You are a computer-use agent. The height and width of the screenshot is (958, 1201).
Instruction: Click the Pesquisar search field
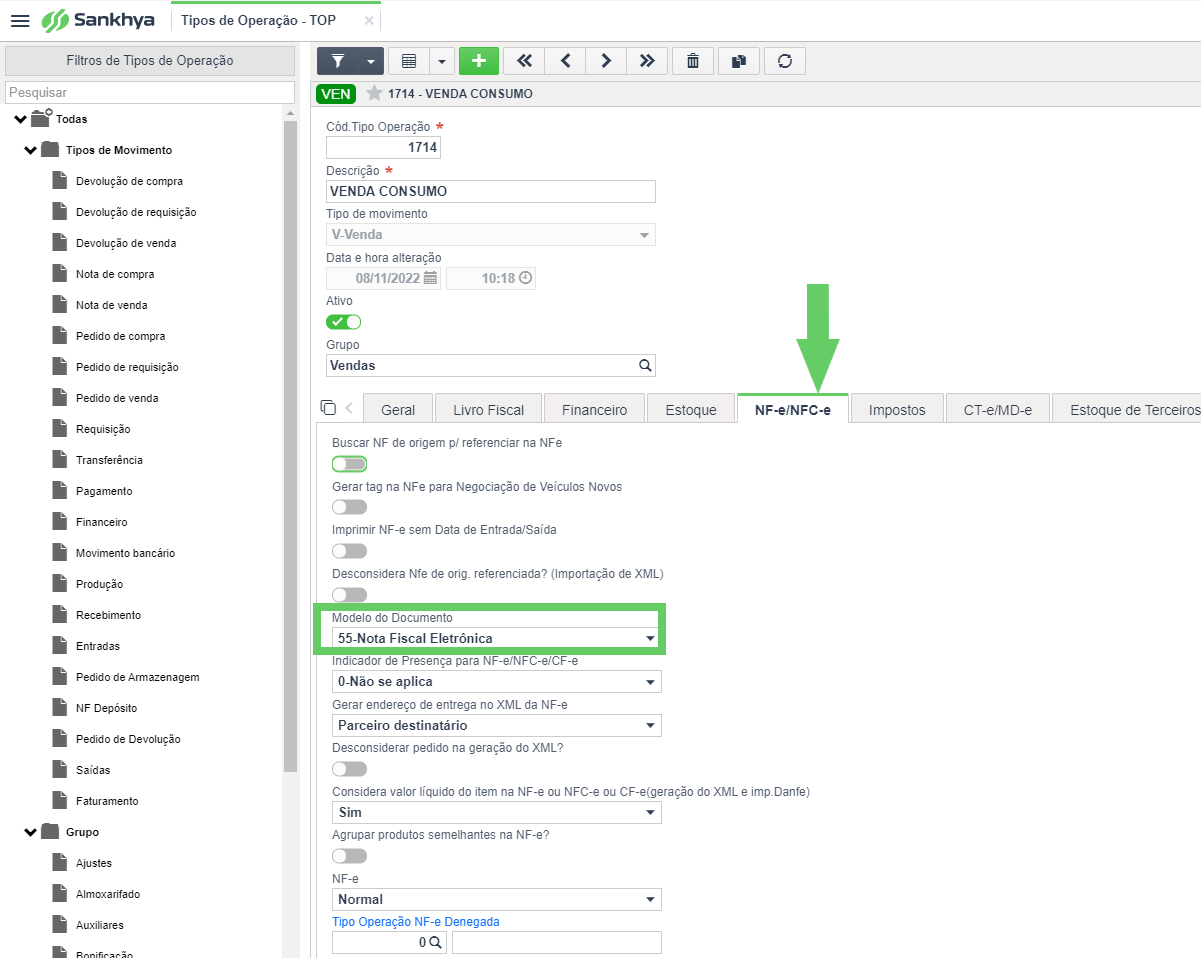click(150, 92)
